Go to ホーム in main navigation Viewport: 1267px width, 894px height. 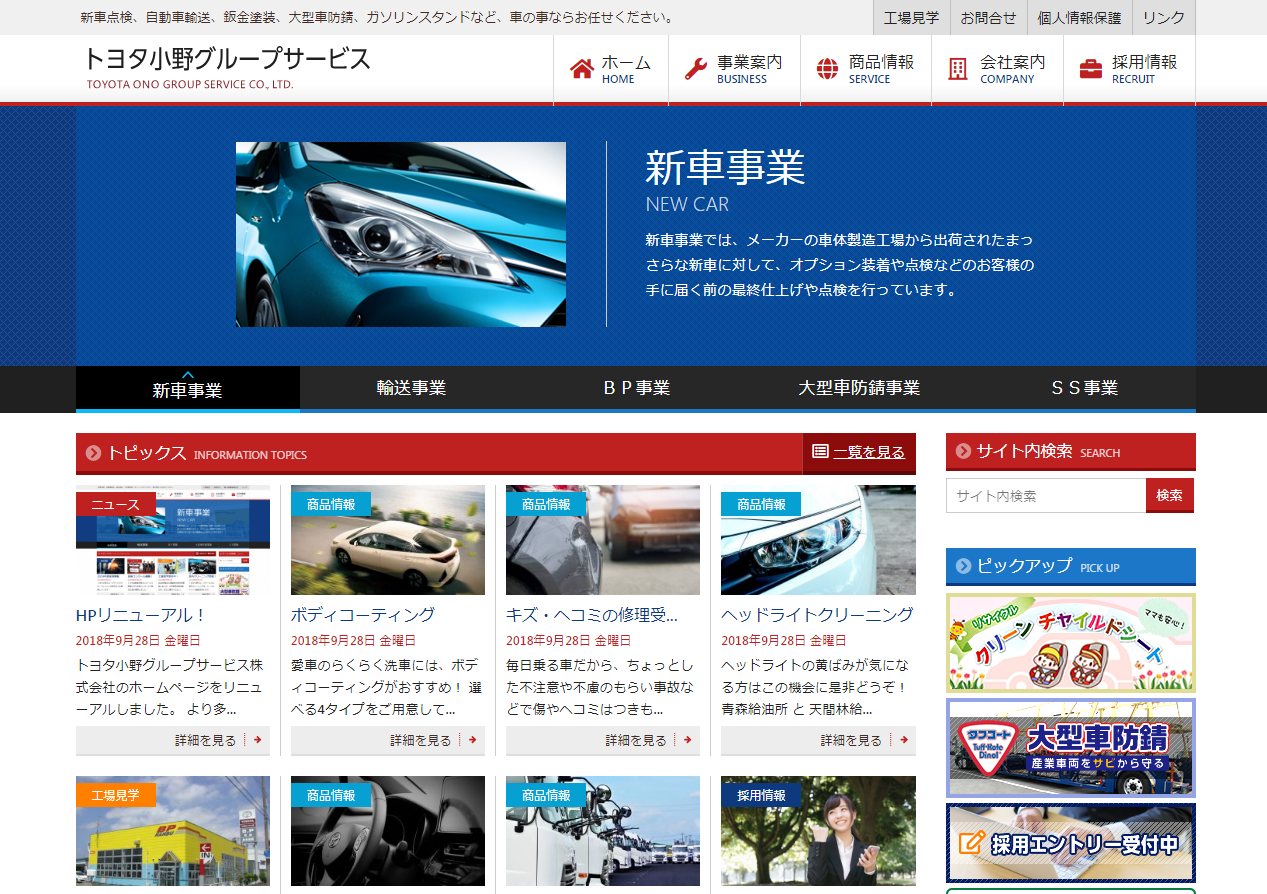click(x=611, y=69)
